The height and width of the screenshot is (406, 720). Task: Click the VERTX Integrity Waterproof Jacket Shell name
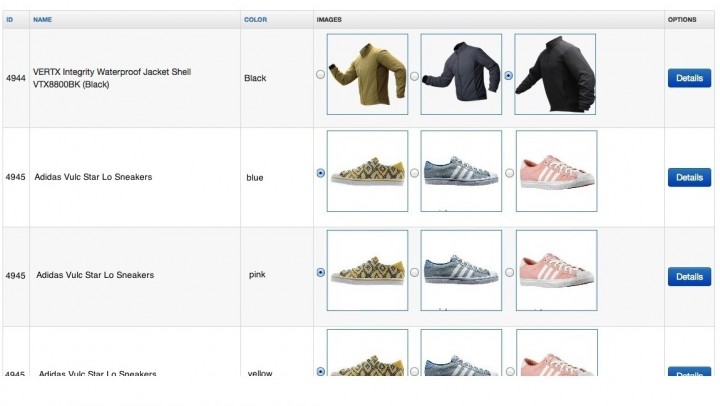point(112,78)
